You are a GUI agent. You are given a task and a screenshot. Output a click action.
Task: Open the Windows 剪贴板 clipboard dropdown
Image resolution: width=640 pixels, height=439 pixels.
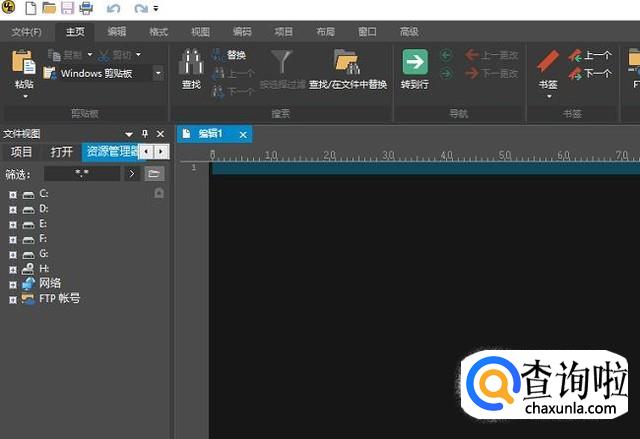click(x=158, y=73)
